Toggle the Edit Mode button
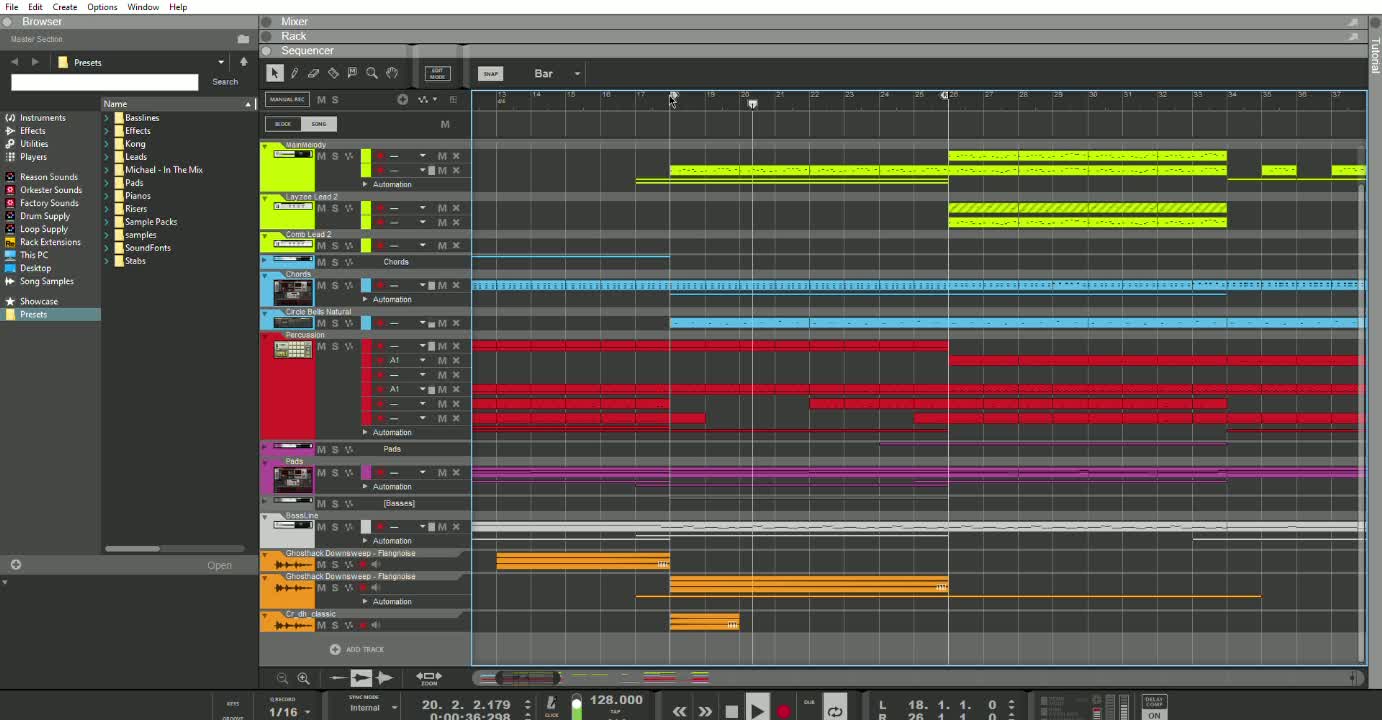 pyautogui.click(x=437, y=73)
